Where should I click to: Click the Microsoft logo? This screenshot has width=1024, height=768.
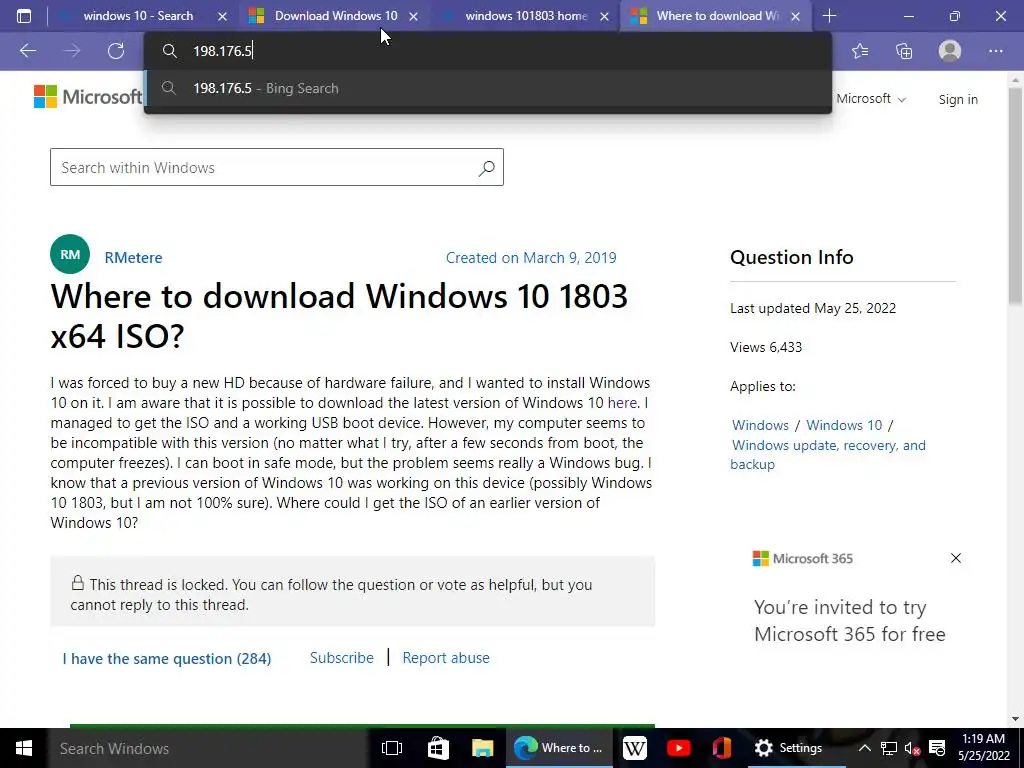88,97
